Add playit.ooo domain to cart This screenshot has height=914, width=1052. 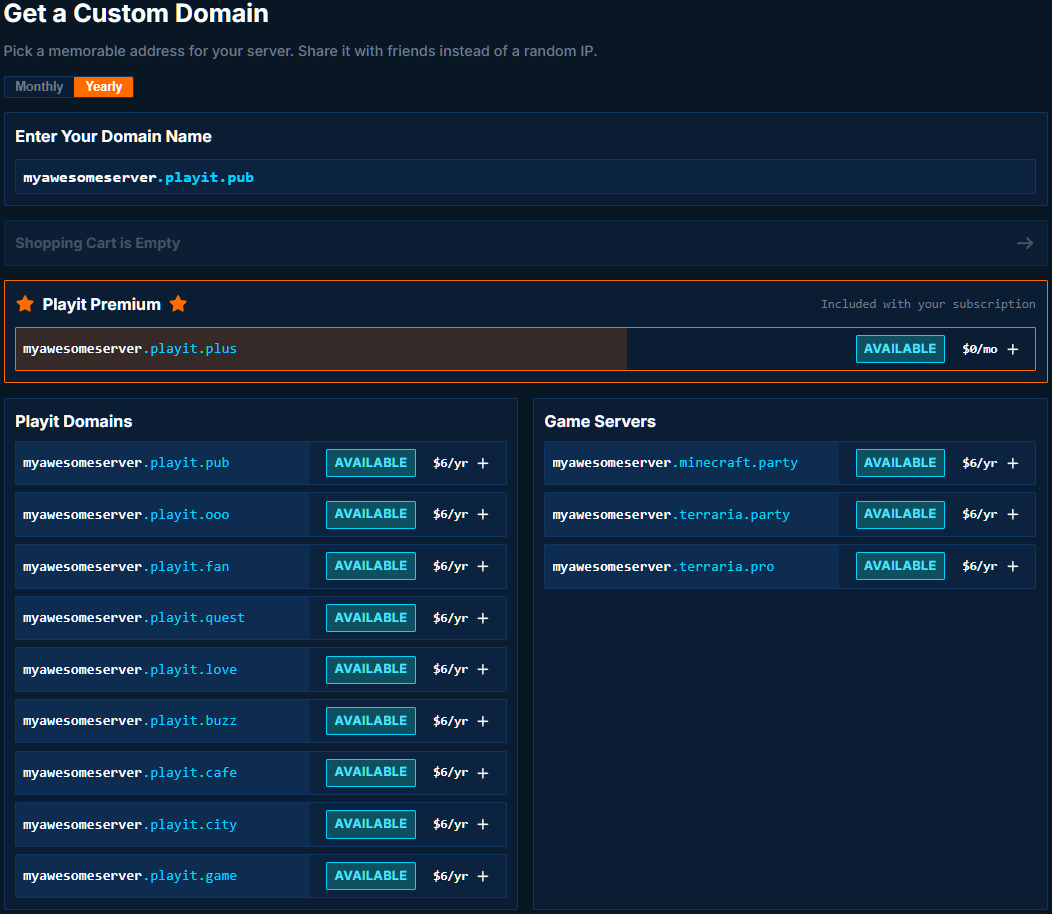[x=483, y=514]
